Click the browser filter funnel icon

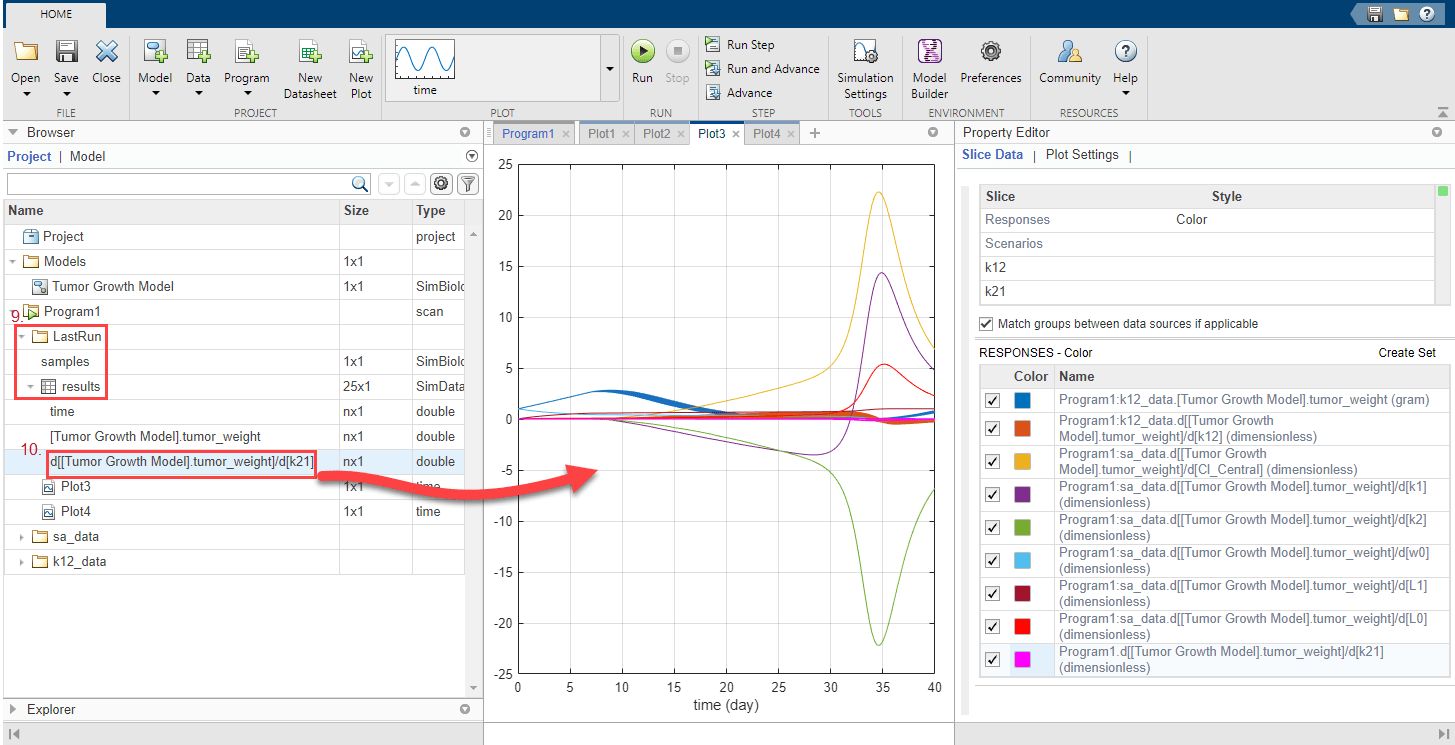click(467, 184)
